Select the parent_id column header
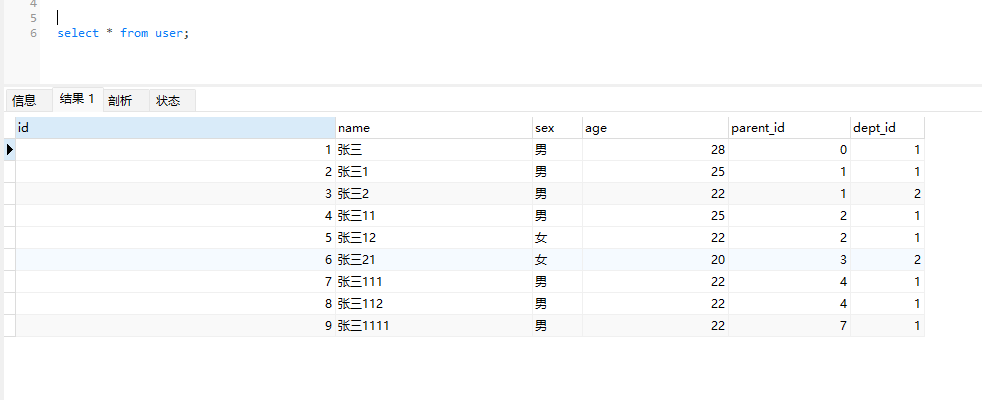This screenshot has height=400, width=982. 789,128
